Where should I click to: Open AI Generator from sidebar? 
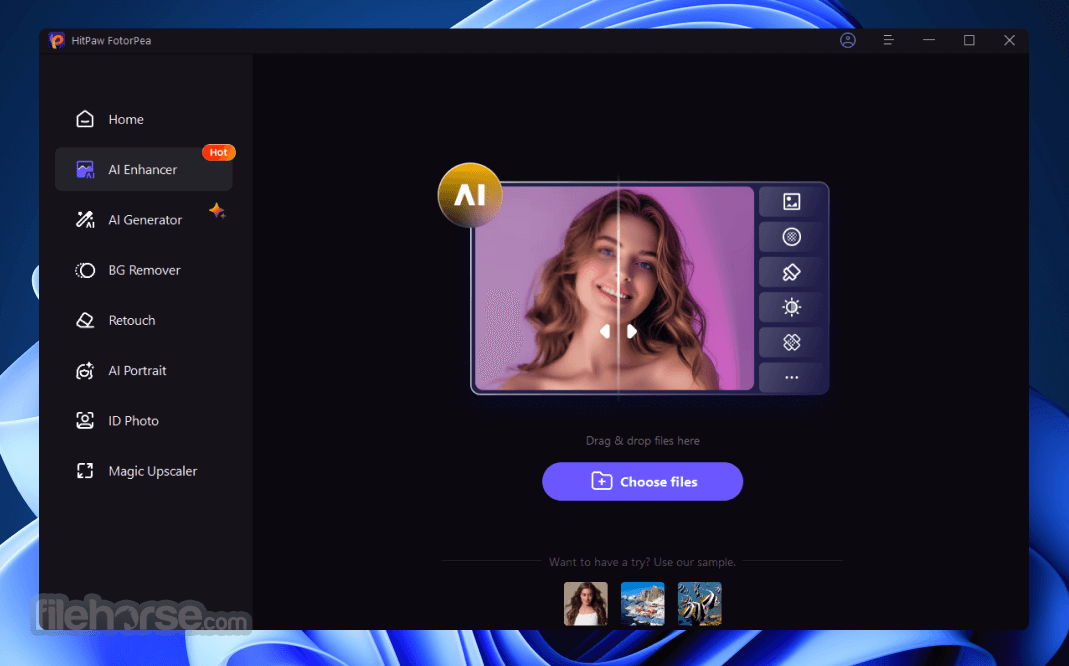(143, 220)
